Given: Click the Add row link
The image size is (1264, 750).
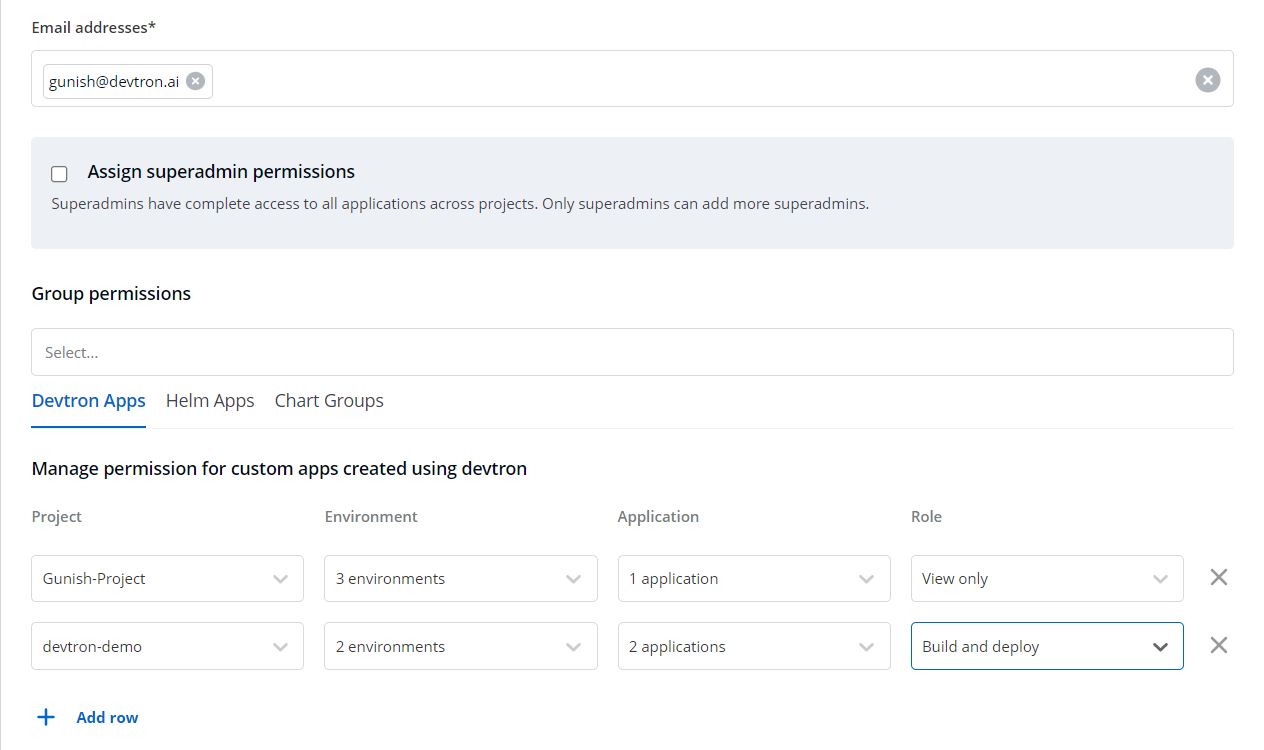Looking at the screenshot, I should tap(107, 717).
